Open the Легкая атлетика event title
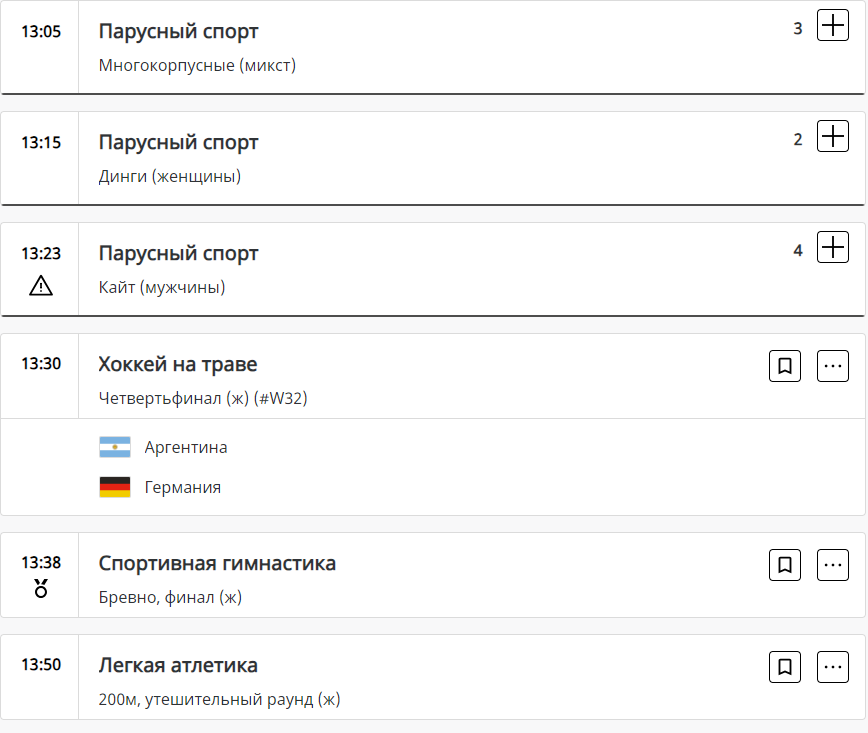The height and width of the screenshot is (733, 868). pyautogui.click(x=178, y=665)
